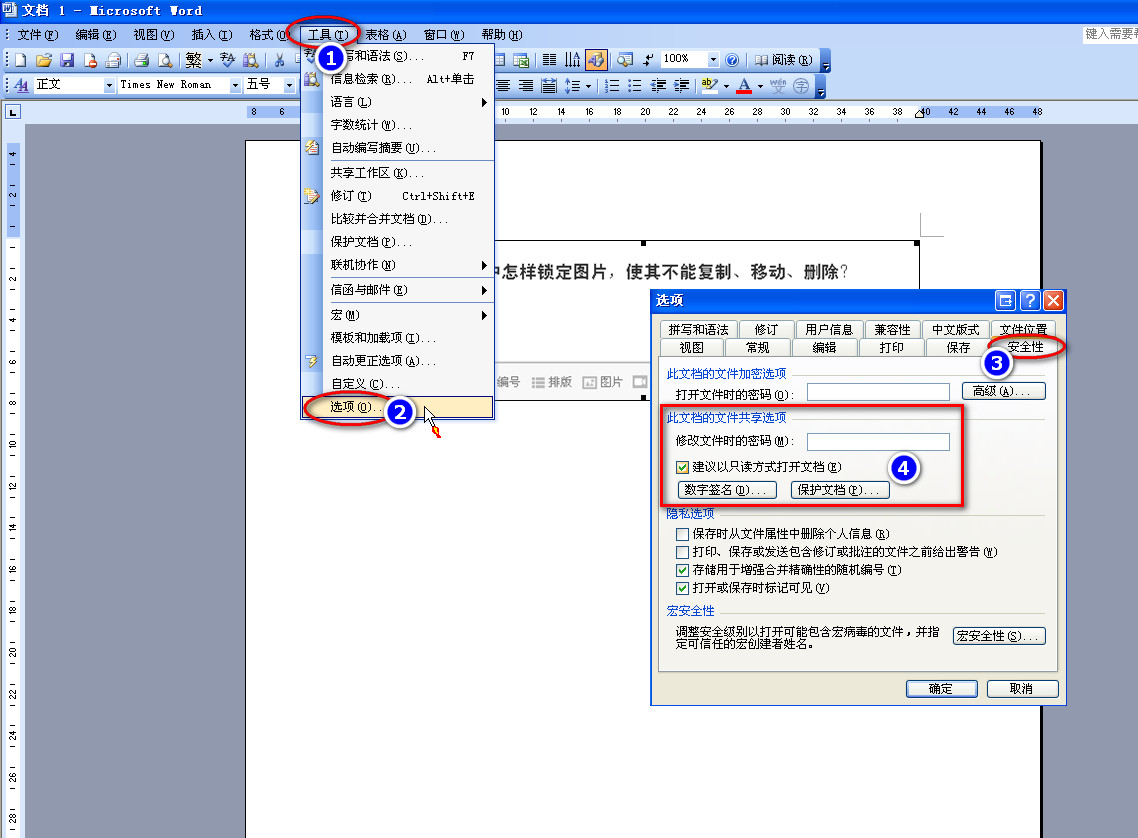Viewport: 1138px width, 838px height.
Task: Click the Print icon
Action: 142,60
